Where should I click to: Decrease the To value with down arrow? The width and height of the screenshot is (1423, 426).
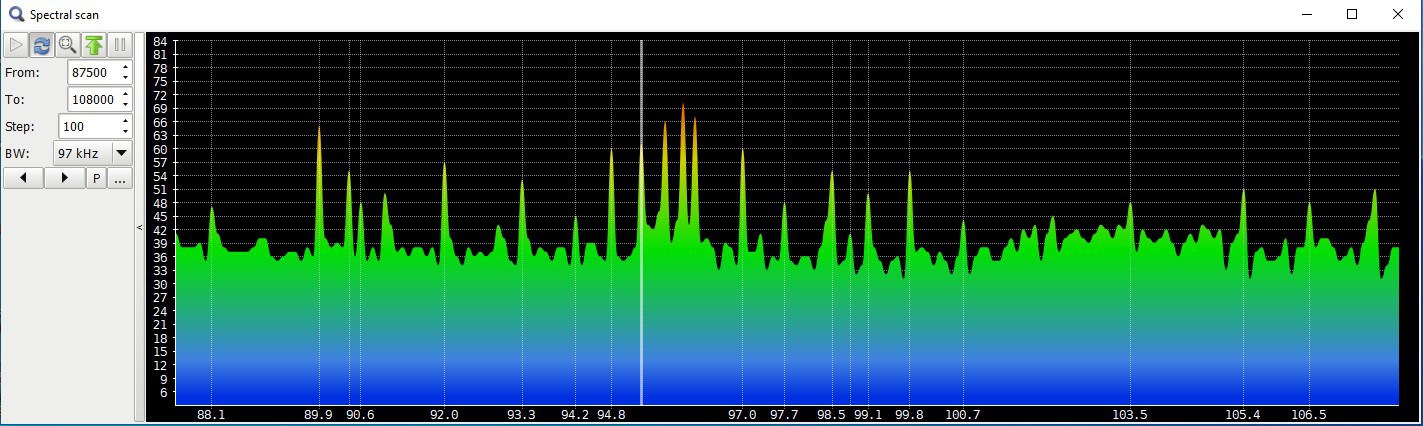click(125, 106)
